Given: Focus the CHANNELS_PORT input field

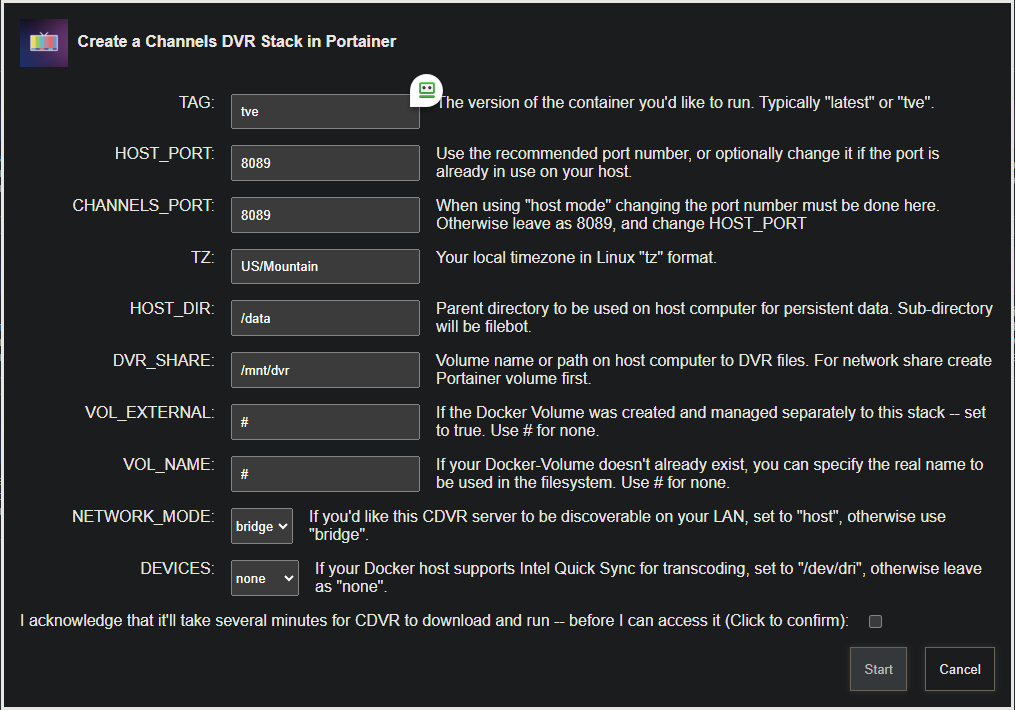Looking at the screenshot, I should click(324, 215).
